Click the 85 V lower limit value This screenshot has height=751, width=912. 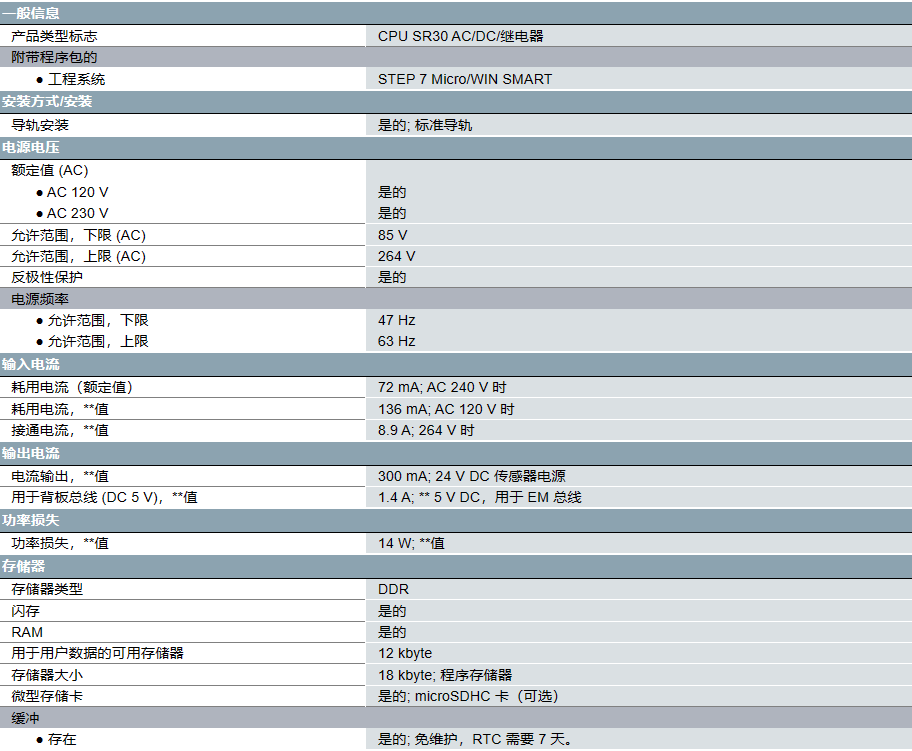coord(392,235)
